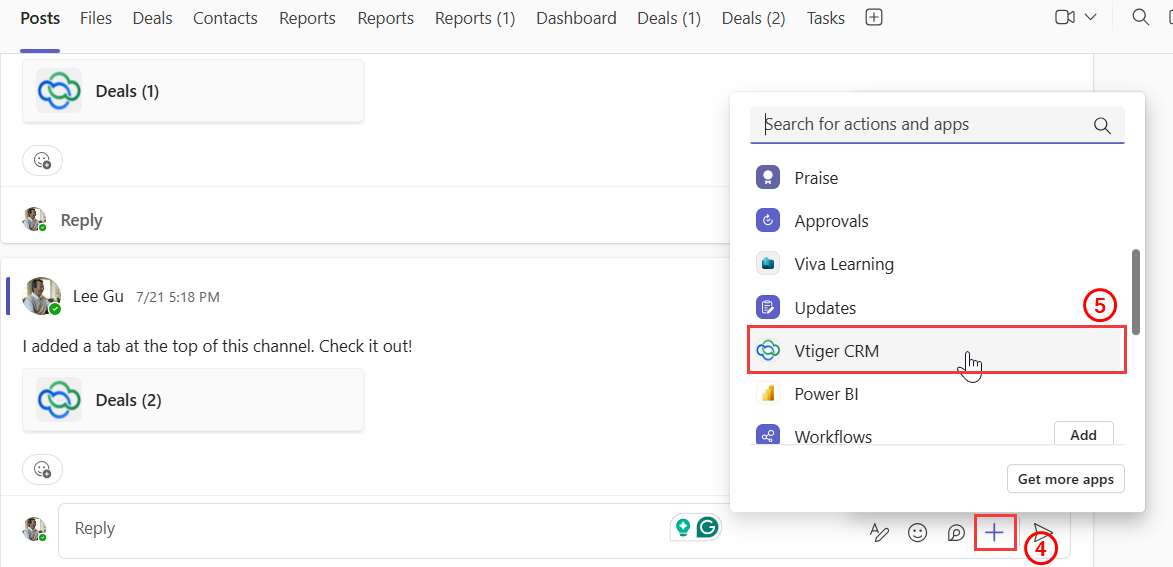Select the Deals (2) tab
1173x567 pixels.
(x=753, y=19)
